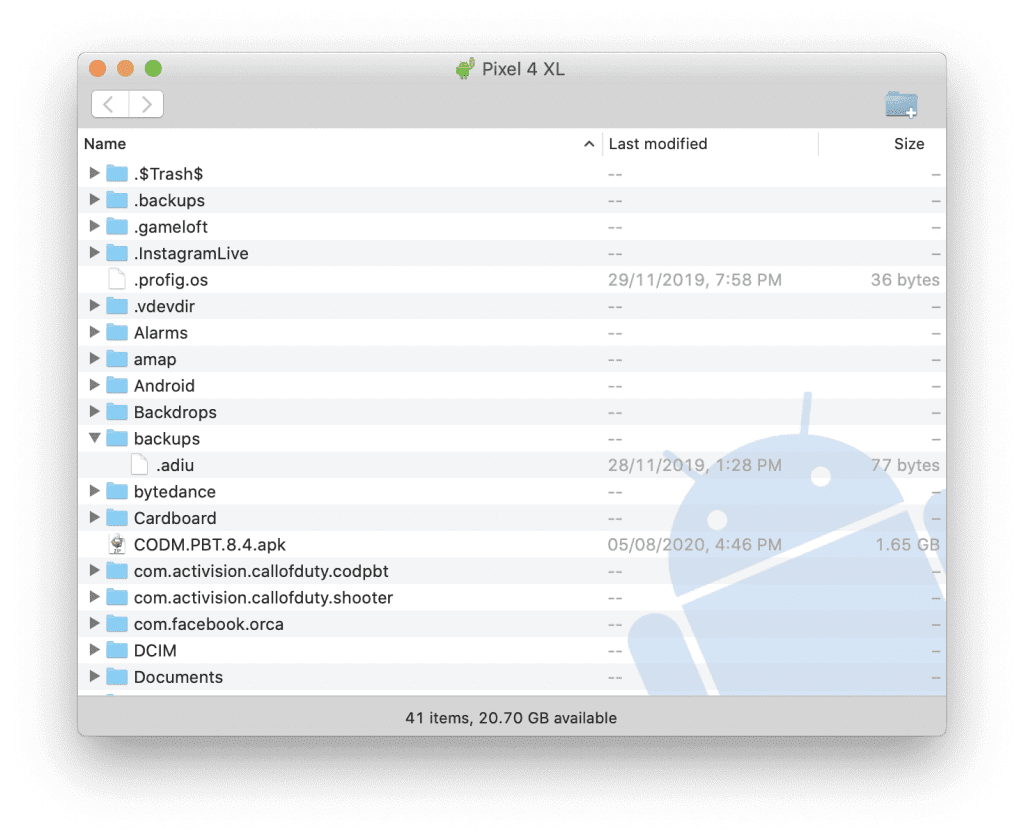Expand the .$Trash$ folder
Screen dimensions: 1024x839
(94, 173)
